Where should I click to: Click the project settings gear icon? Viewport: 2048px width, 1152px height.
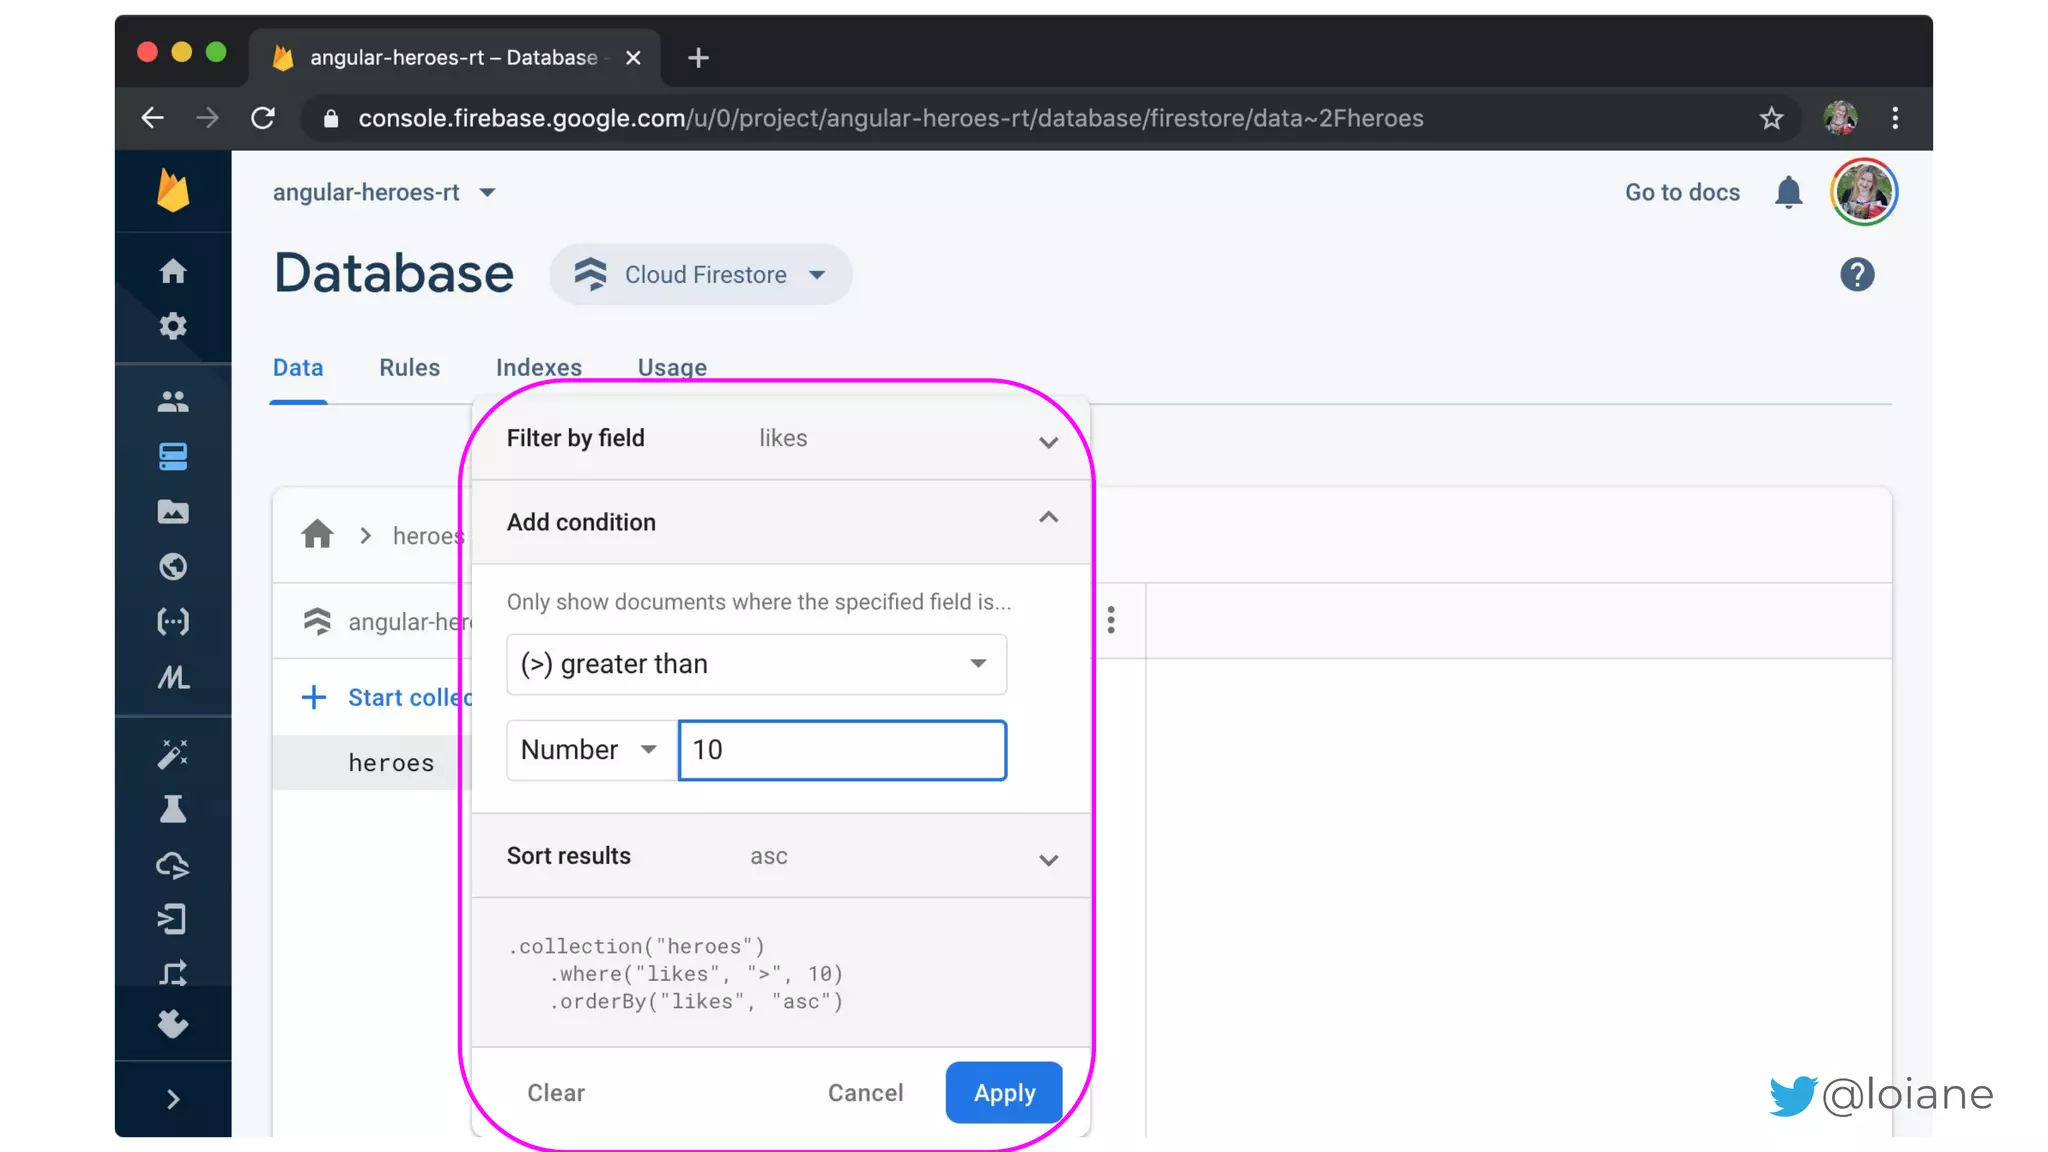pyautogui.click(x=173, y=326)
